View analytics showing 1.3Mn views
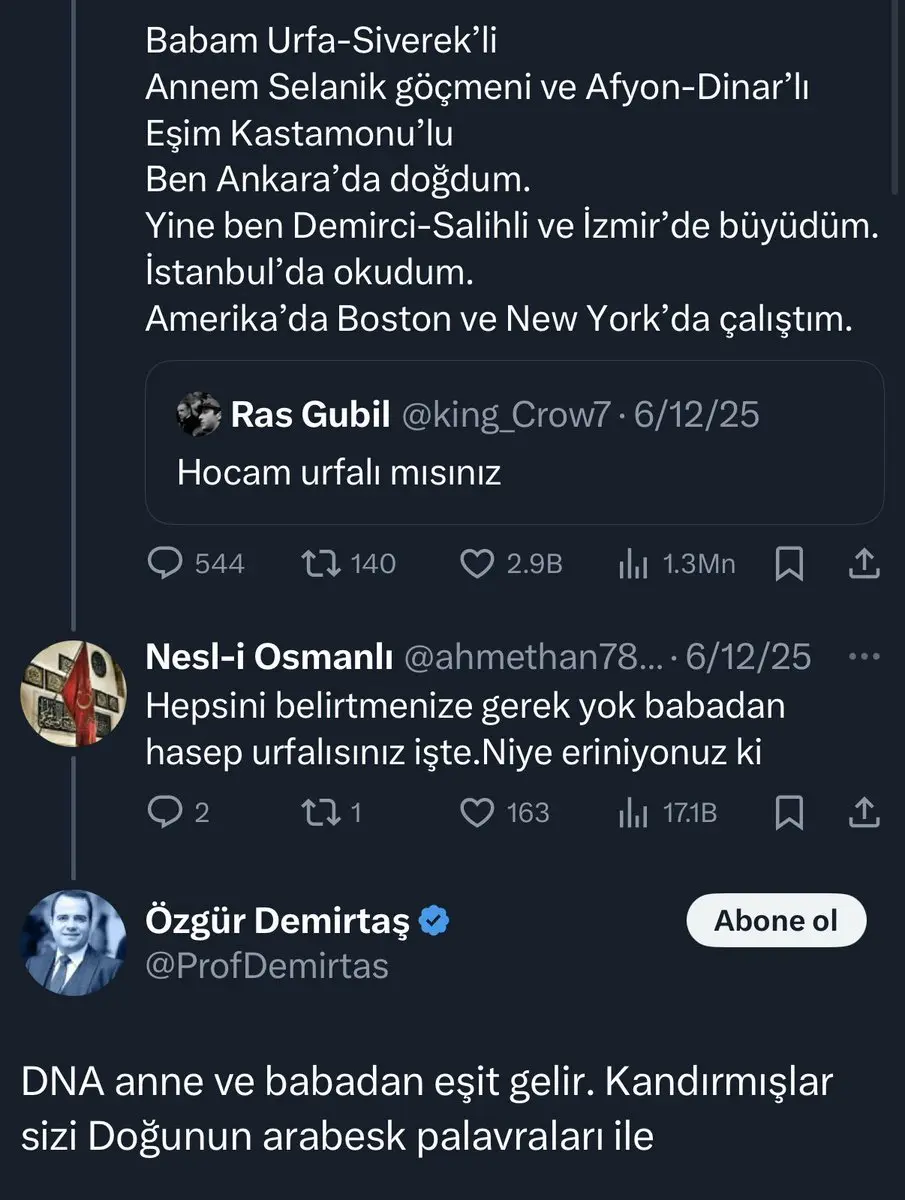Viewport: 905px width, 1200px height. tap(631, 565)
